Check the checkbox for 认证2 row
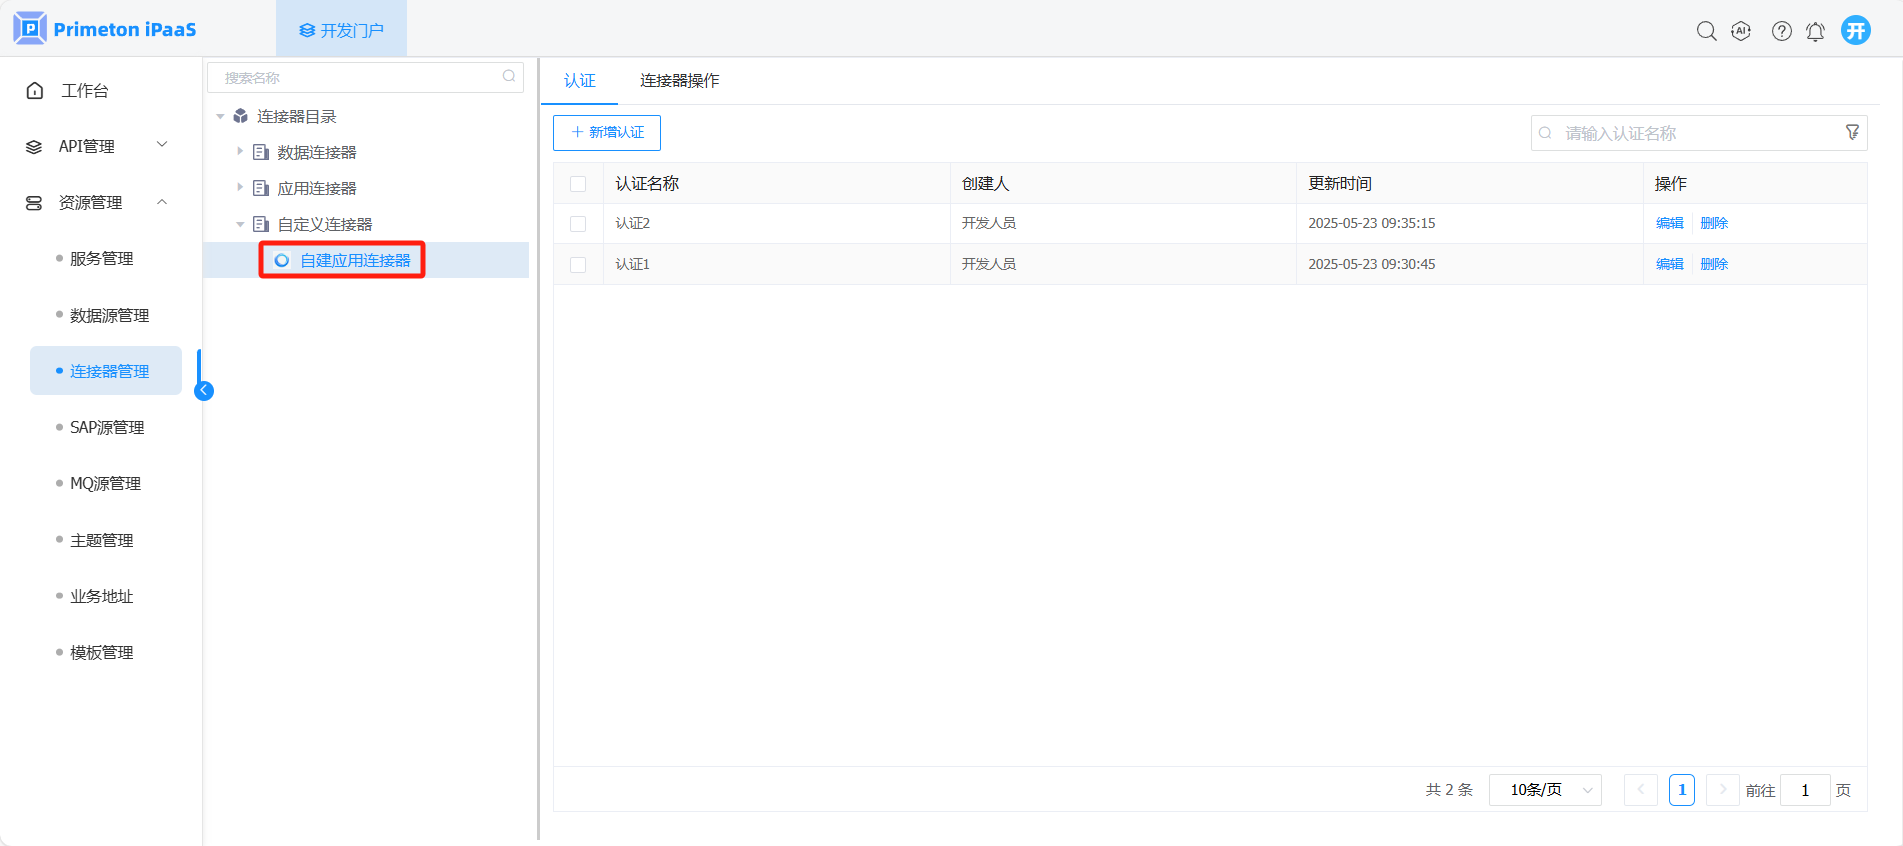 click(x=578, y=224)
